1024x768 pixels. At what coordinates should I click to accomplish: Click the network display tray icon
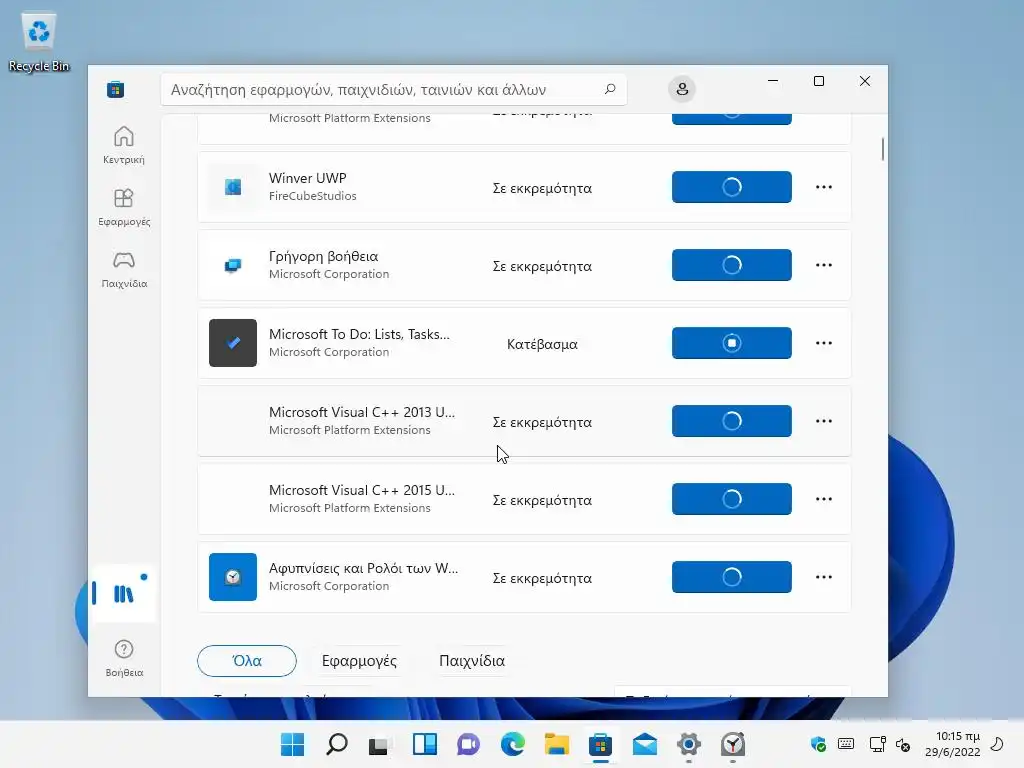[877, 744]
